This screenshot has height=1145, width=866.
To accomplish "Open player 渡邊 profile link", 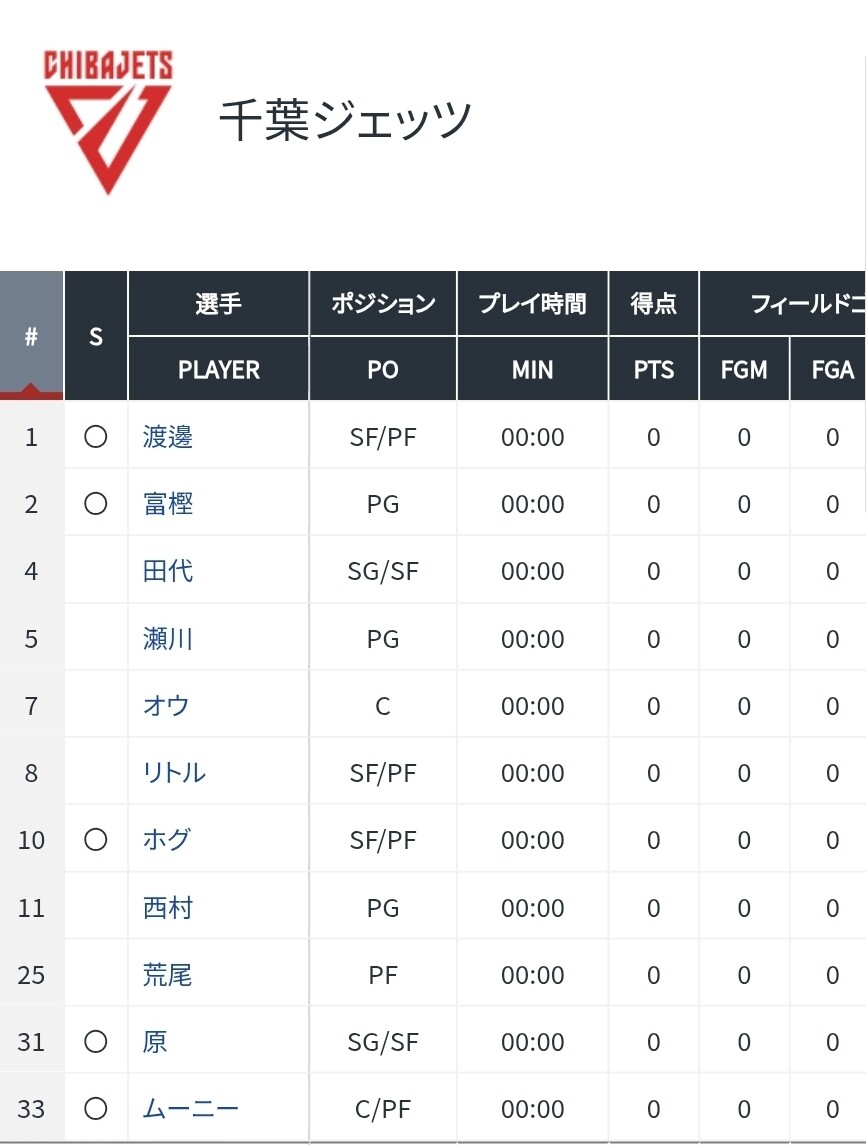I will coord(168,437).
